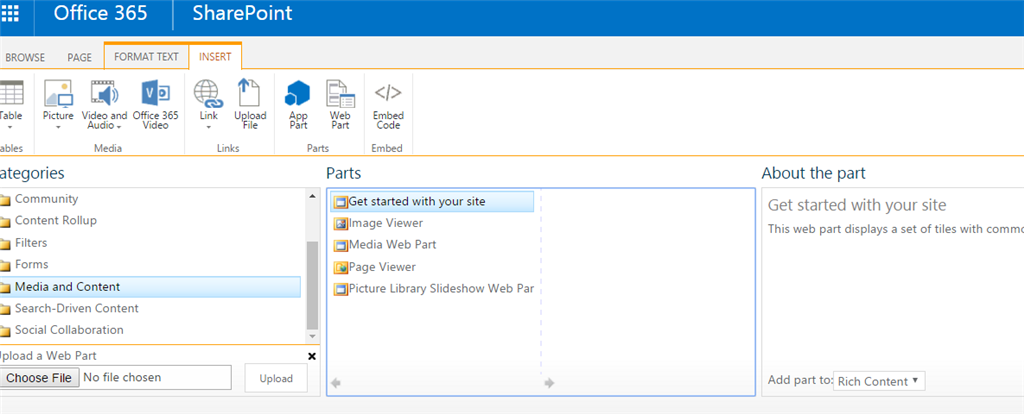
Task: Switch to the INSERT tab
Action: point(216,57)
